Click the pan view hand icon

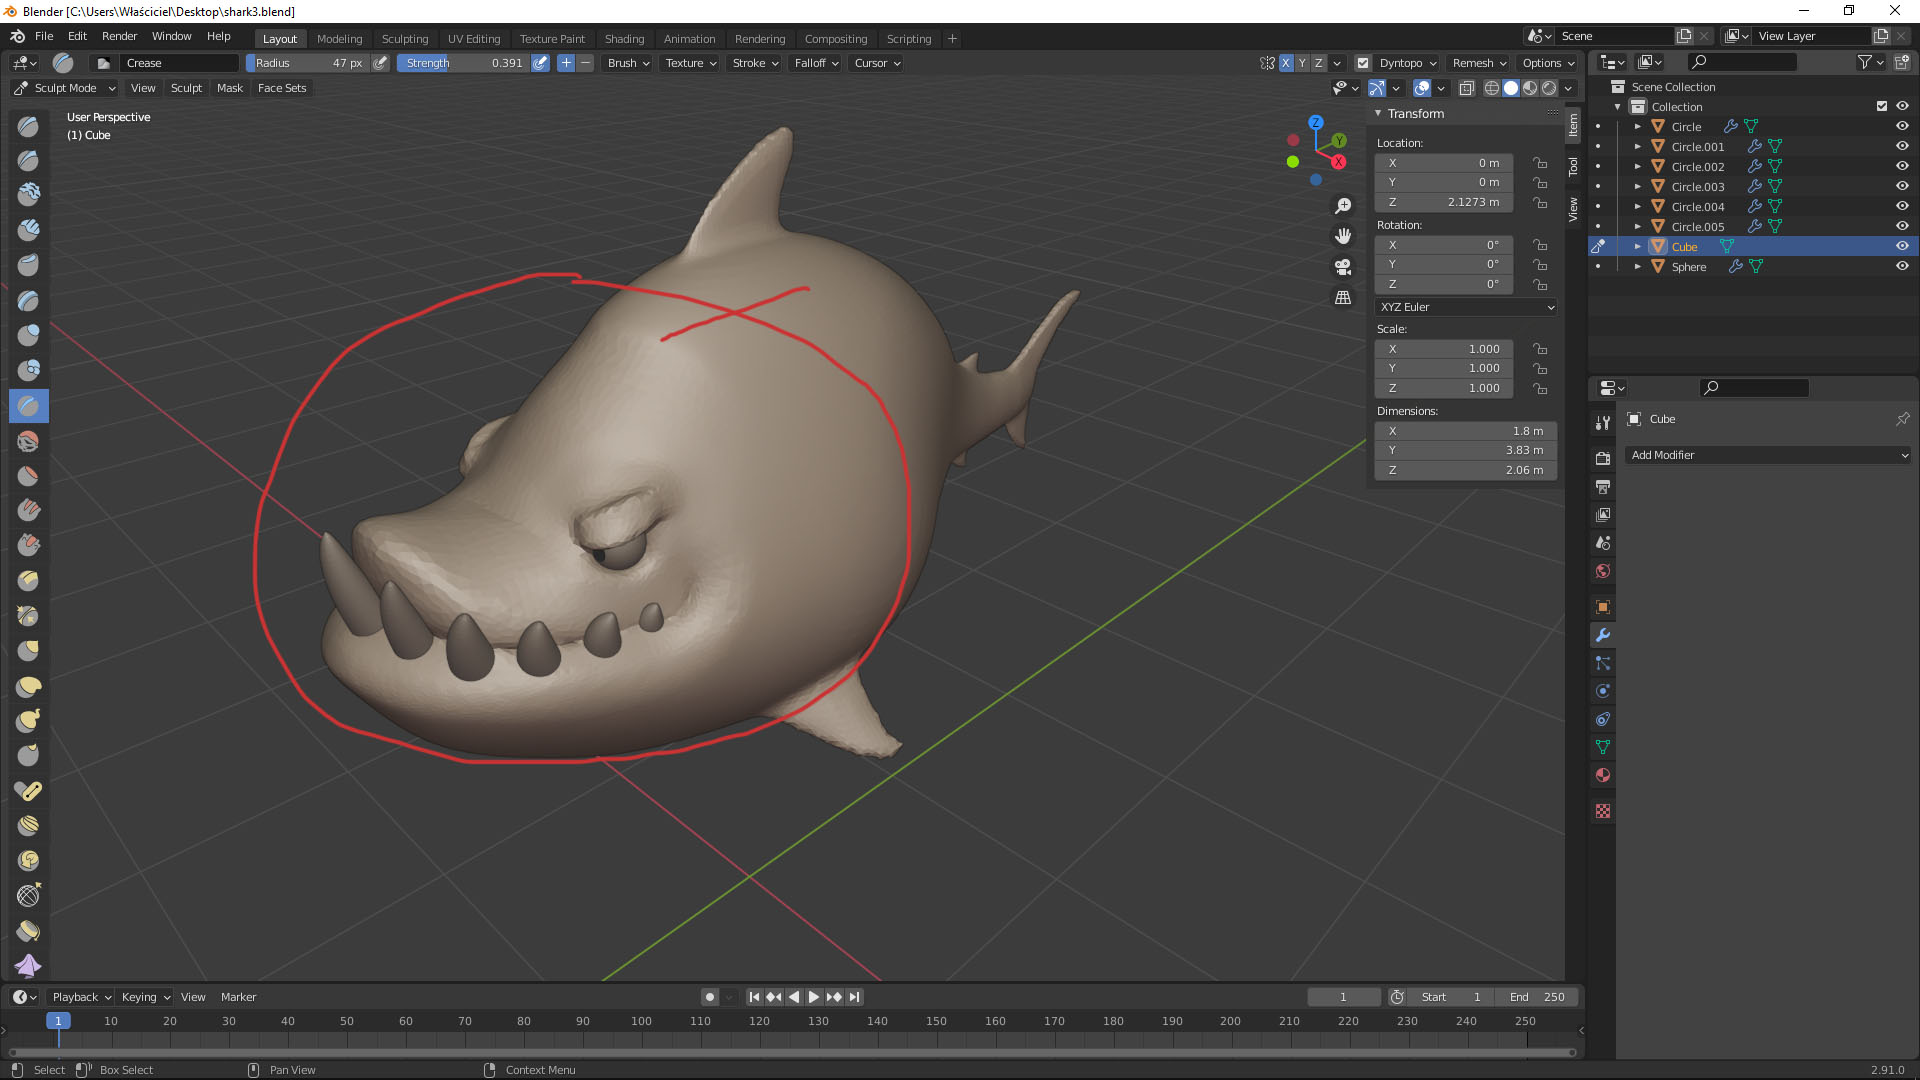tap(1343, 236)
